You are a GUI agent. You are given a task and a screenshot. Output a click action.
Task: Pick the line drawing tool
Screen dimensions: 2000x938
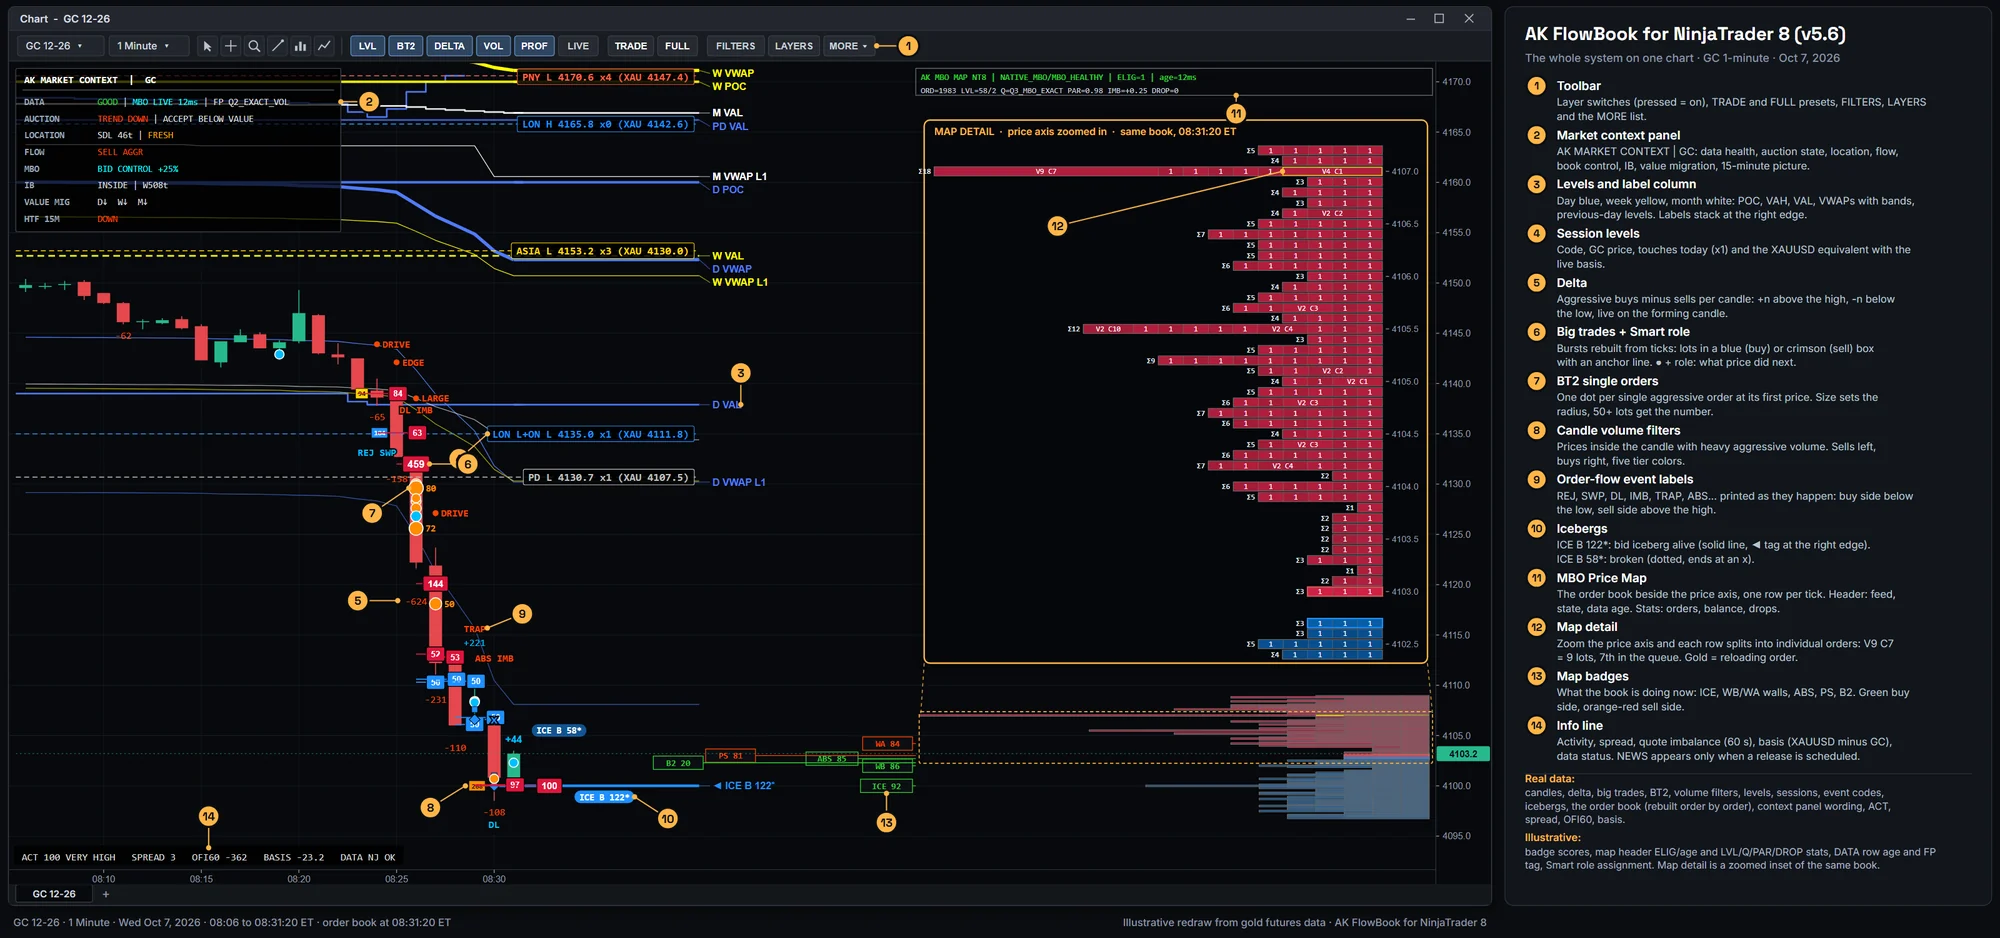[x=278, y=46]
